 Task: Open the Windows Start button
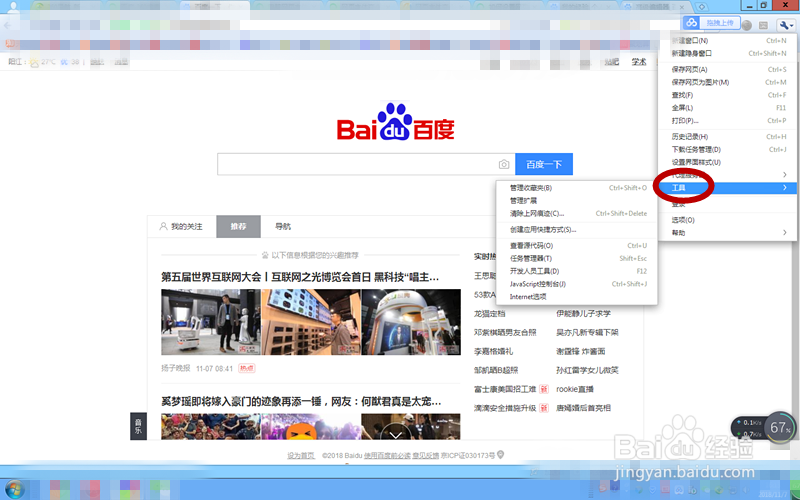(14, 489)
